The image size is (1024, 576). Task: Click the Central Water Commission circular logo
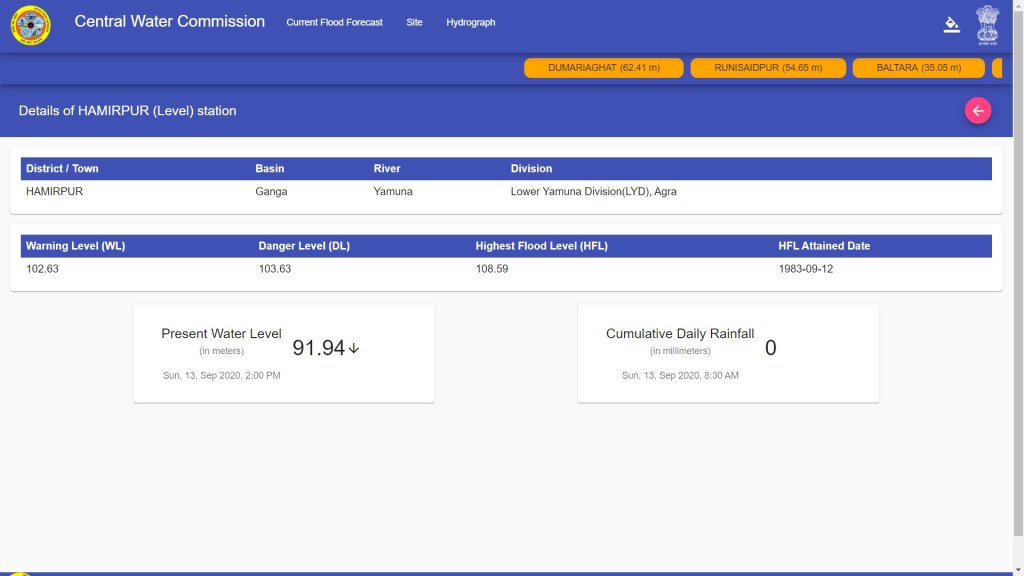click(30, 25)
